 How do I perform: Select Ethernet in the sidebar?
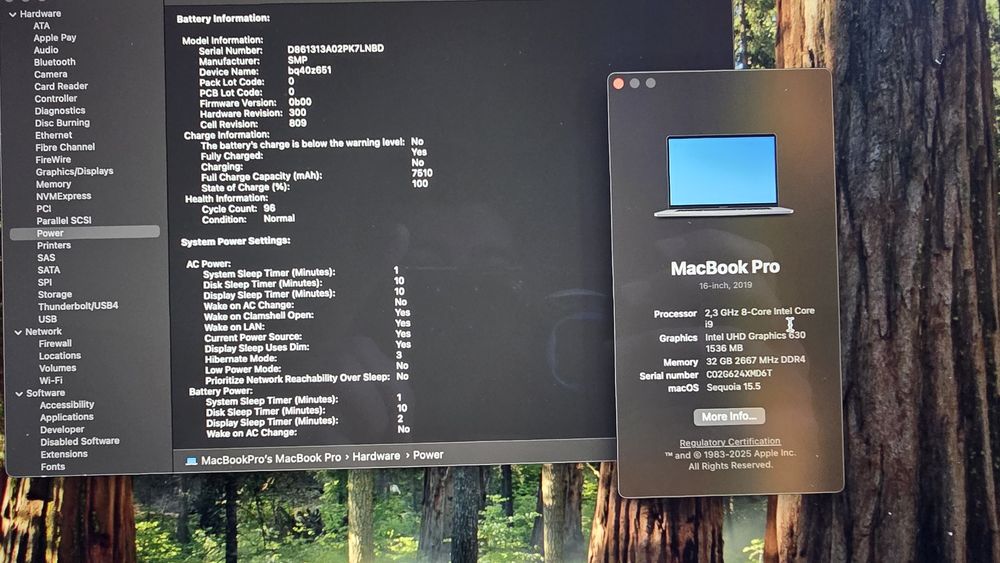pos(54,136)
